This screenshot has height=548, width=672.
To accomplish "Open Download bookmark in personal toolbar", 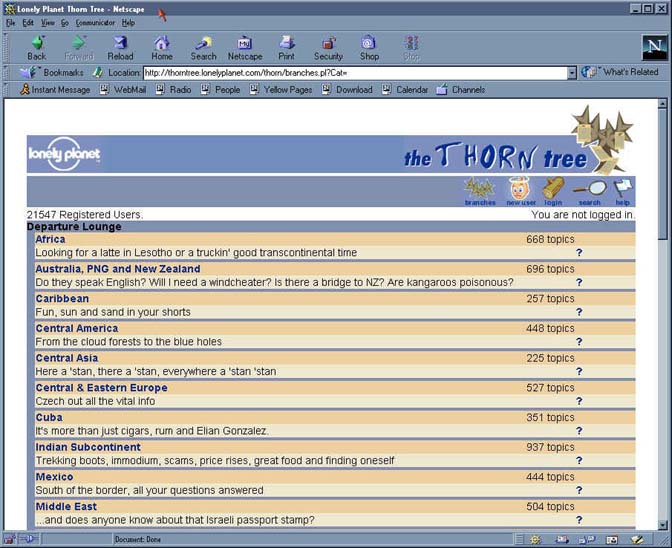I will [x=347, y=90].
